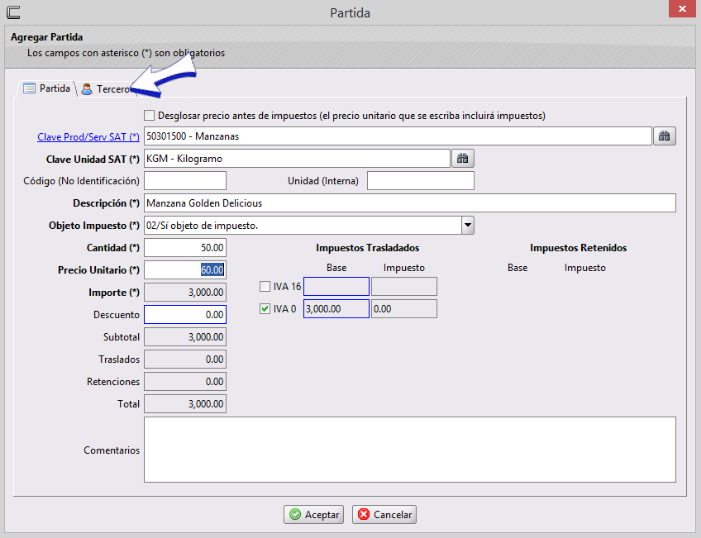Open SAT unit key search binoculars
The width and height of the screenshot is (701, 538).
(462, 158)
